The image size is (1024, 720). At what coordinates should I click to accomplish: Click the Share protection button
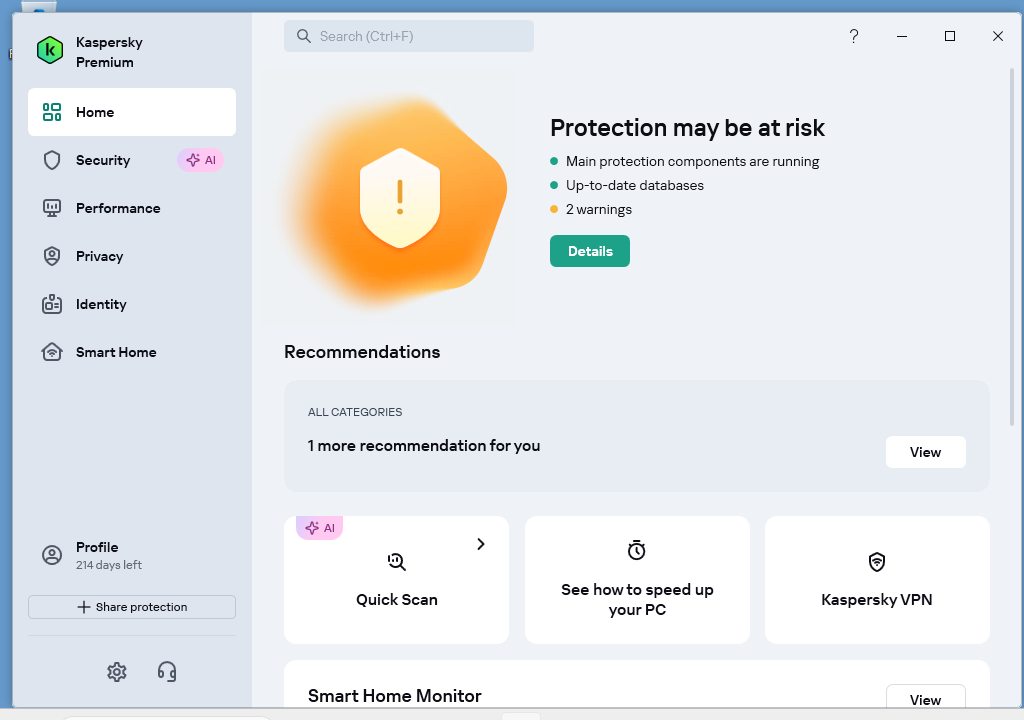coord(132,607)
